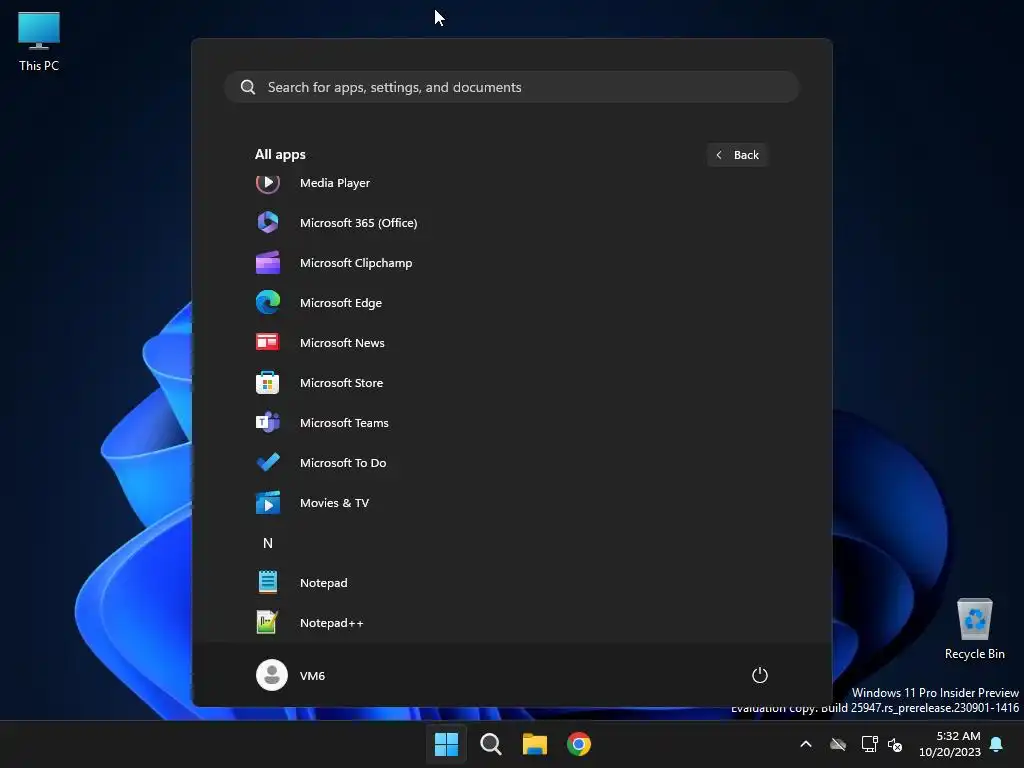Click the 'Media Player' label
The image size is (1024, 768).
point(335,183)
